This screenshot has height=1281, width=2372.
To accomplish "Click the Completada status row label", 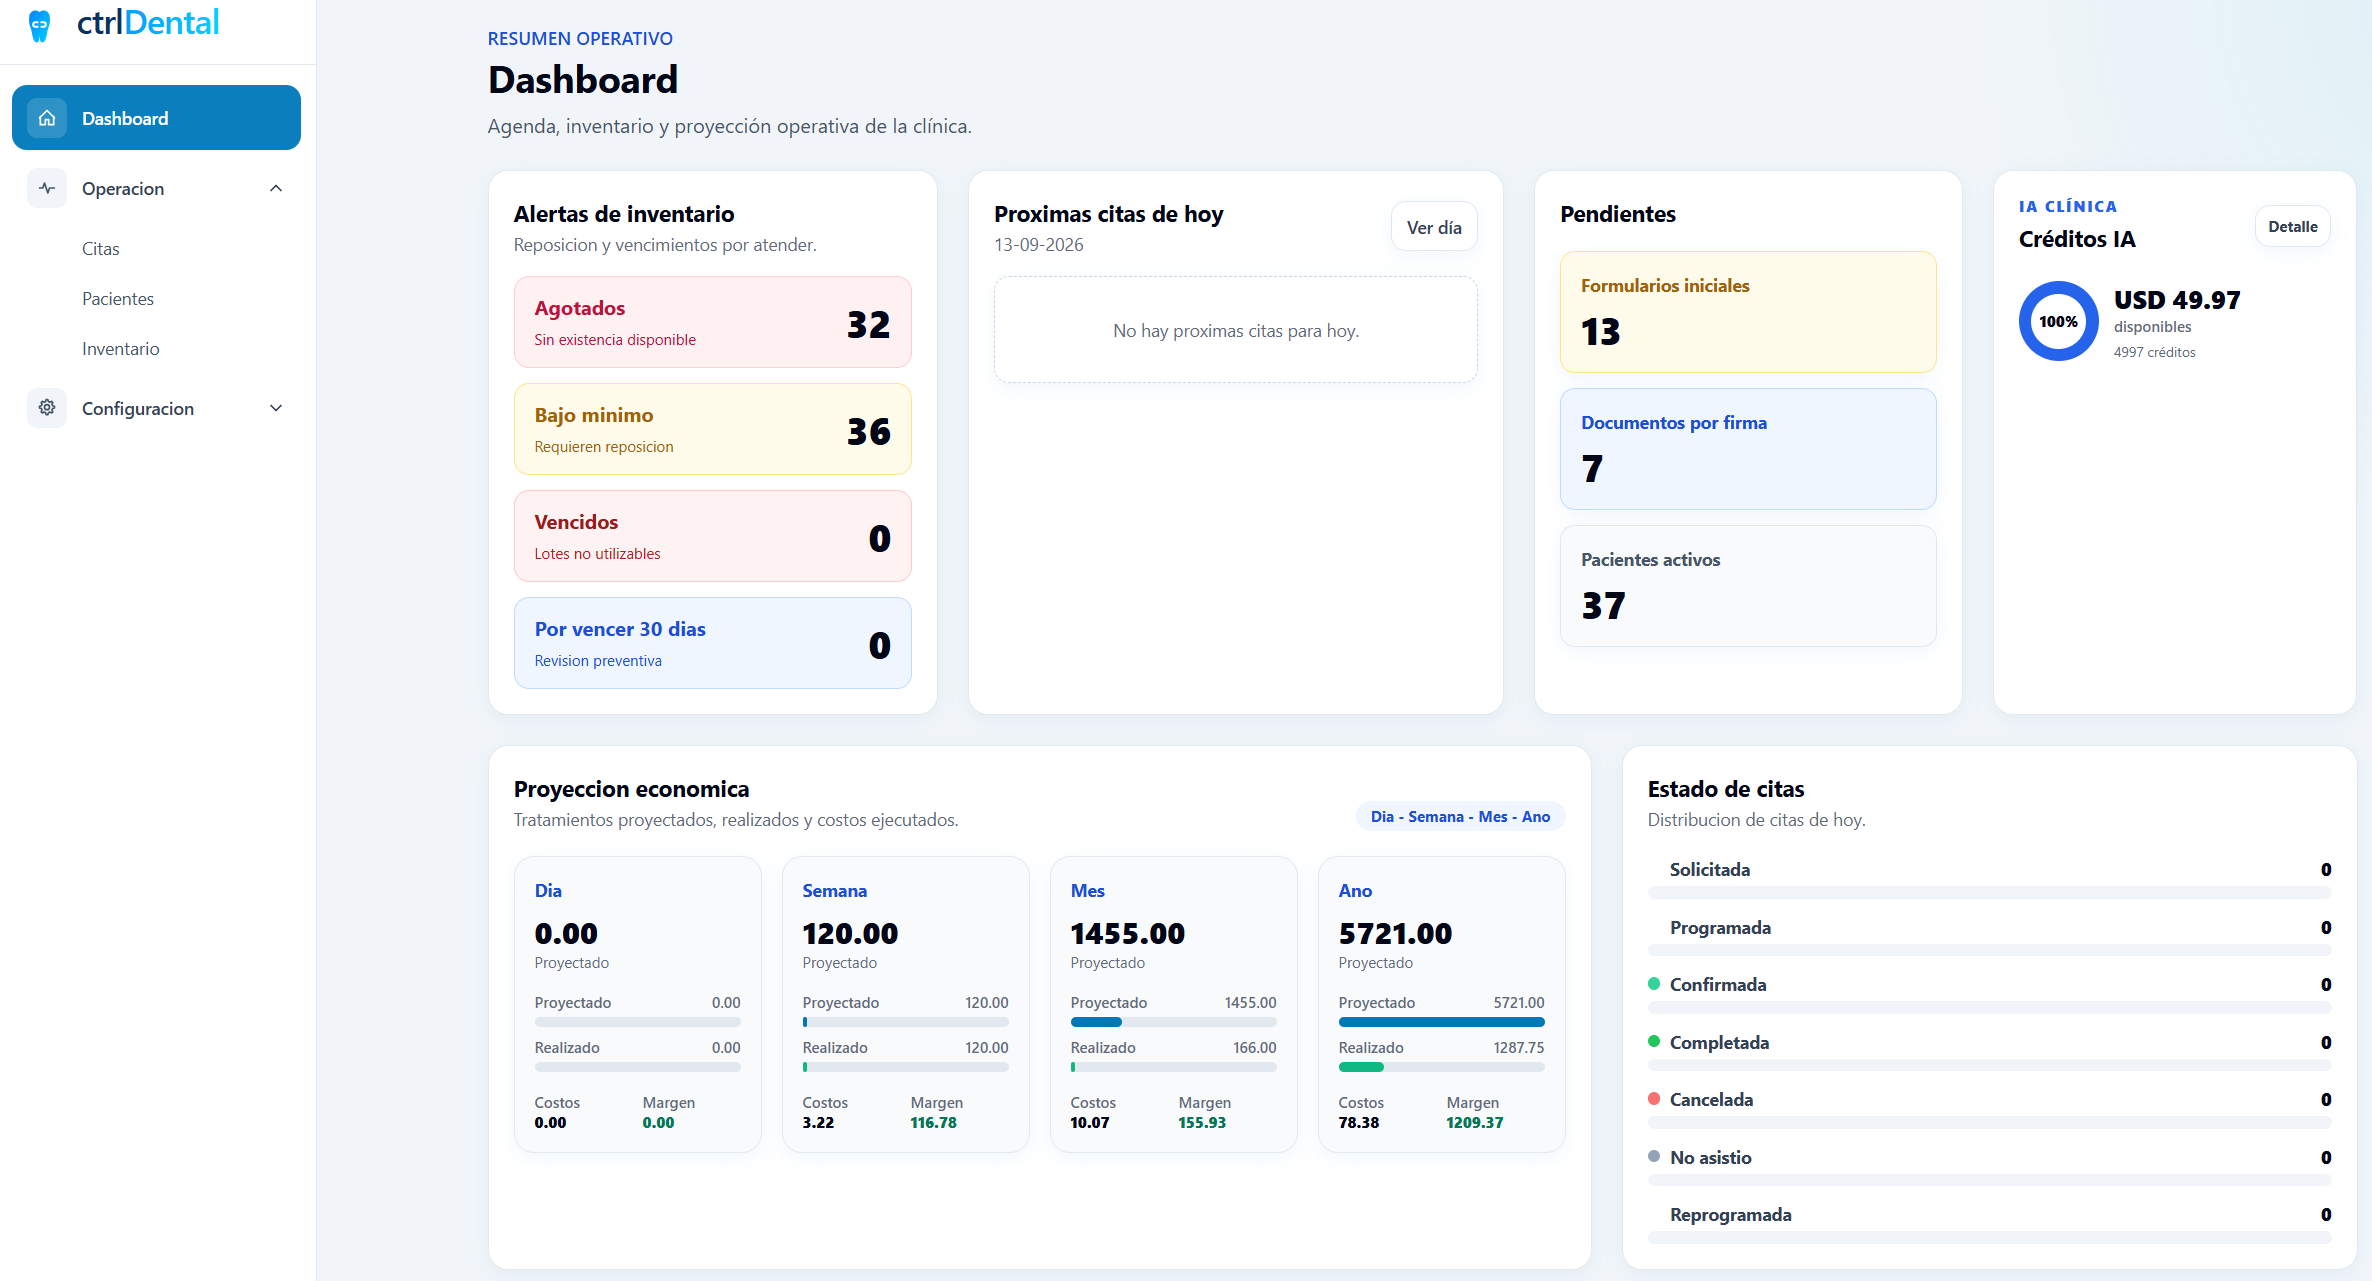I will [1719, 1043].
